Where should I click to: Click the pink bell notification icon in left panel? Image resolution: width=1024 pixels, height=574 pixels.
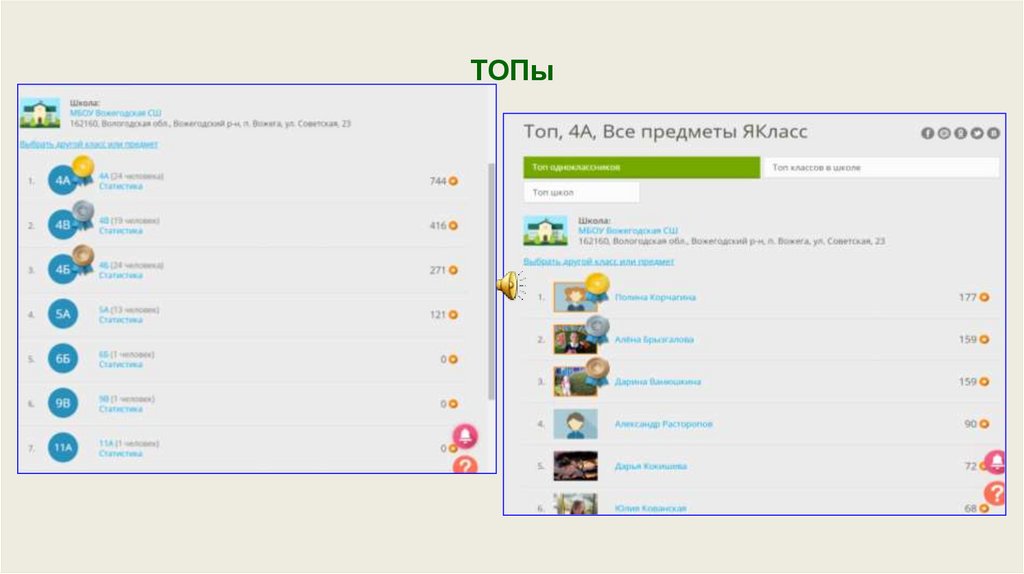click(465, 436)
